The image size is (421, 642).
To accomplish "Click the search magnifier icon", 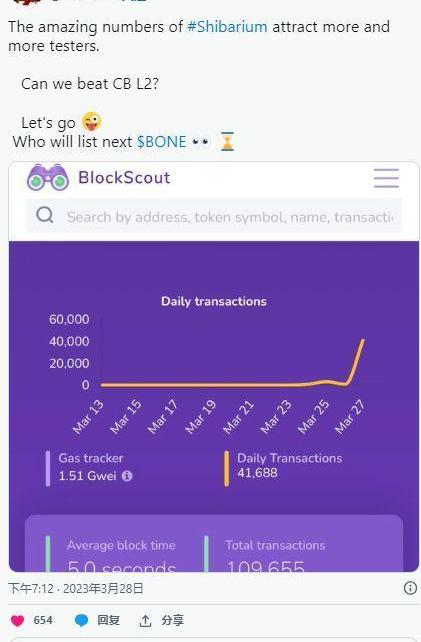I will point(45,215).
